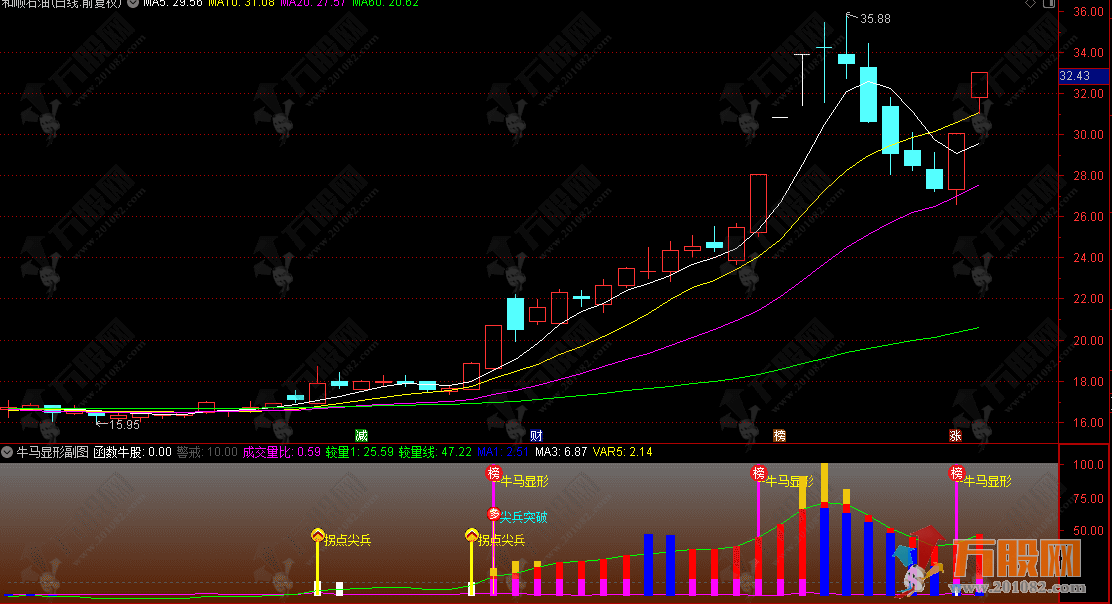Click the 涨 event marker below the candles
The width and height of the screenshot is (1112, 604).
955,436
